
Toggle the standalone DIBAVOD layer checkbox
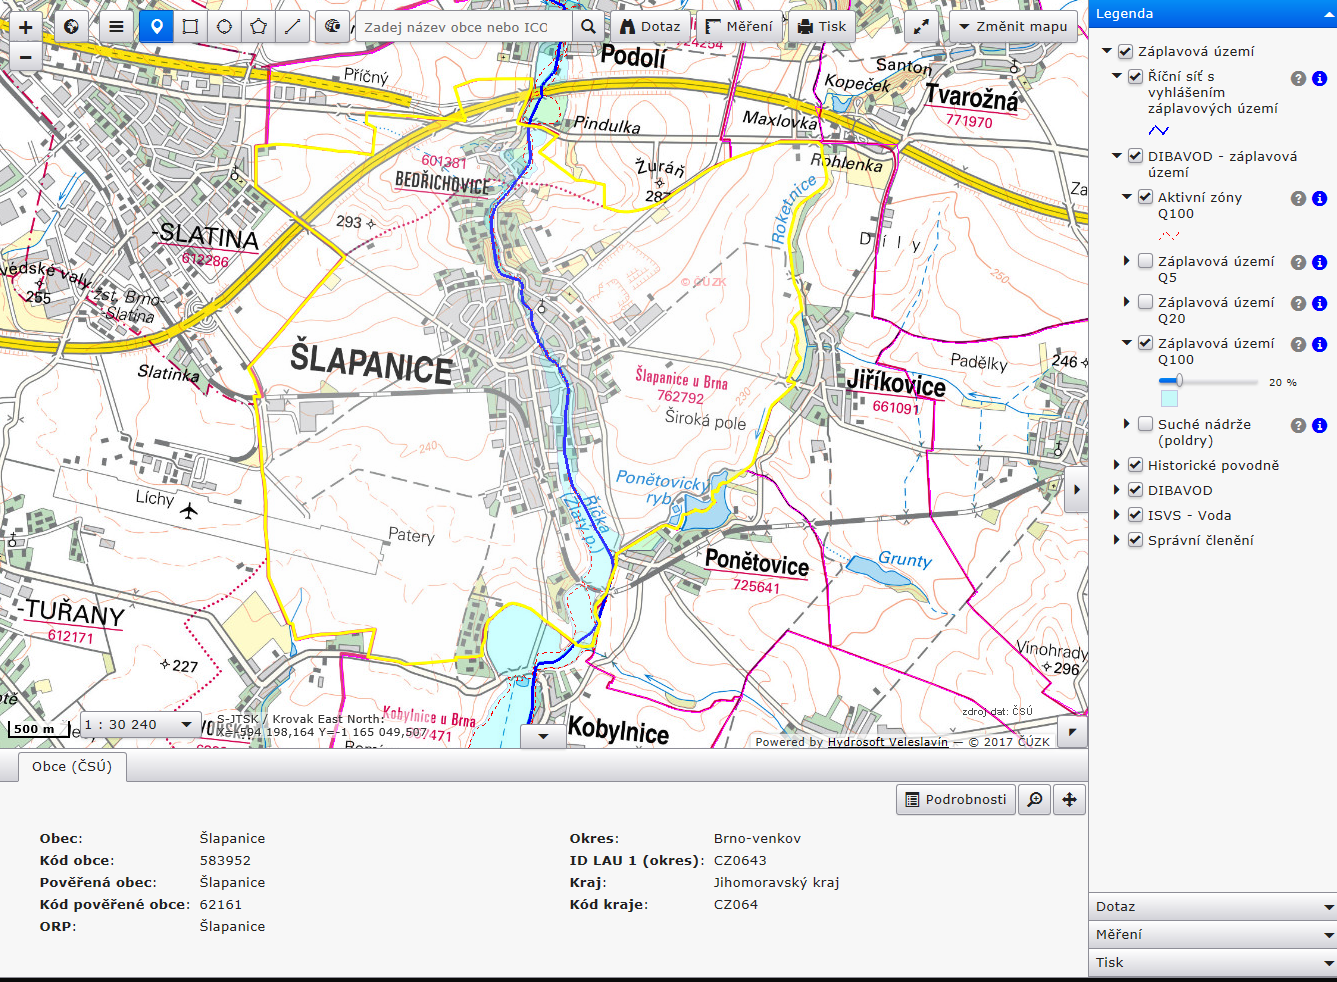pyautogui.click(x=1135, y=490)
